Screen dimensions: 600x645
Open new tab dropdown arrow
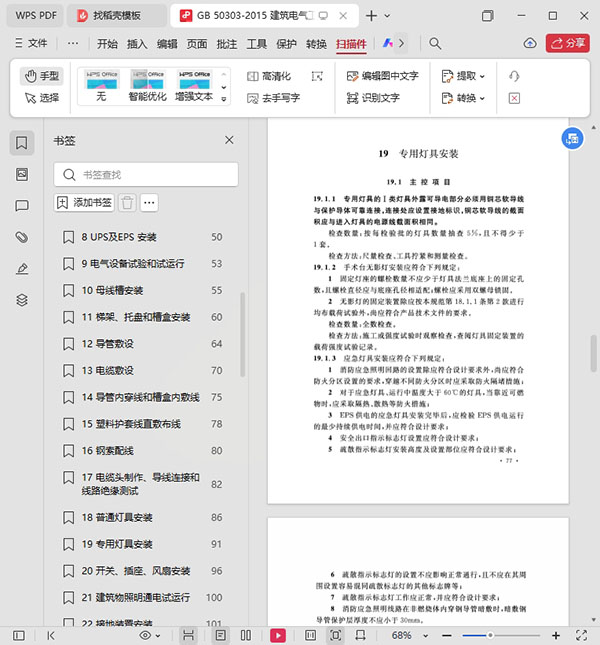click(387, 16)
